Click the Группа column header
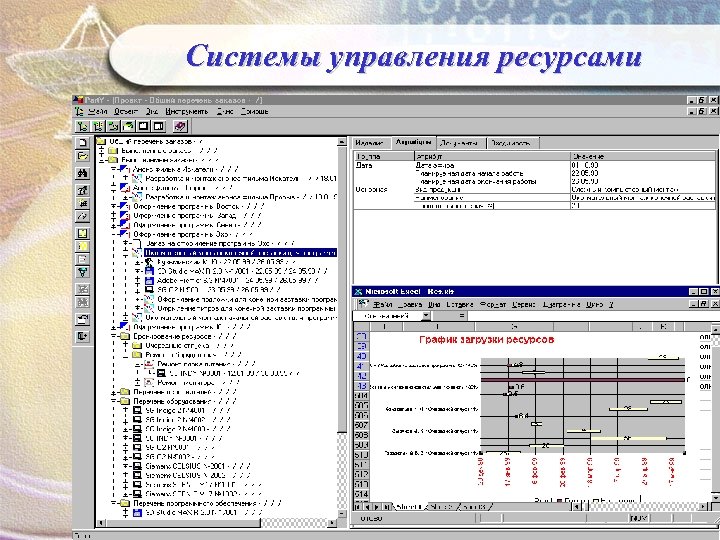This screenshot has width=720, height=540. pyautogui.click(x=384, y=156)
